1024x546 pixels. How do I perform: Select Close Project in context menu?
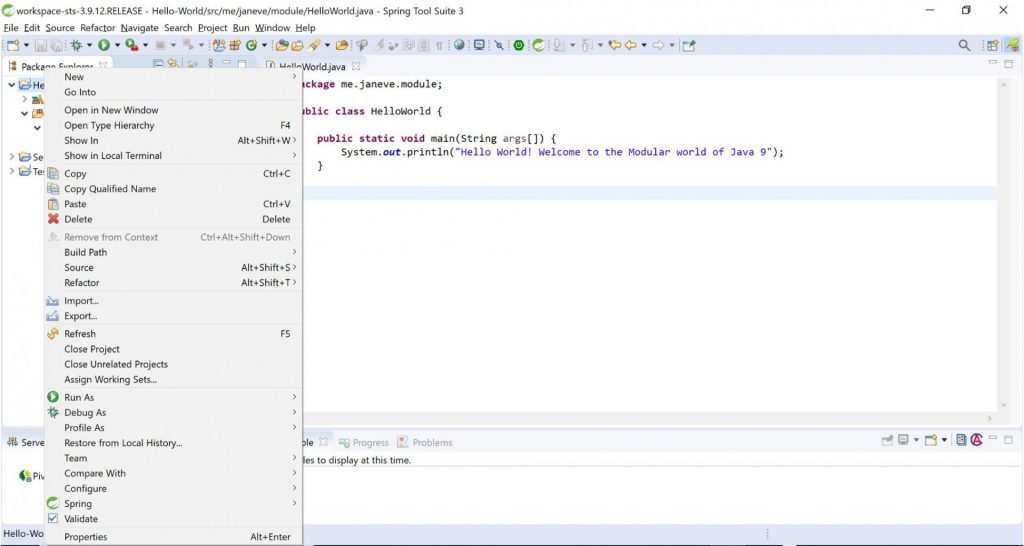tap(173, 349)
